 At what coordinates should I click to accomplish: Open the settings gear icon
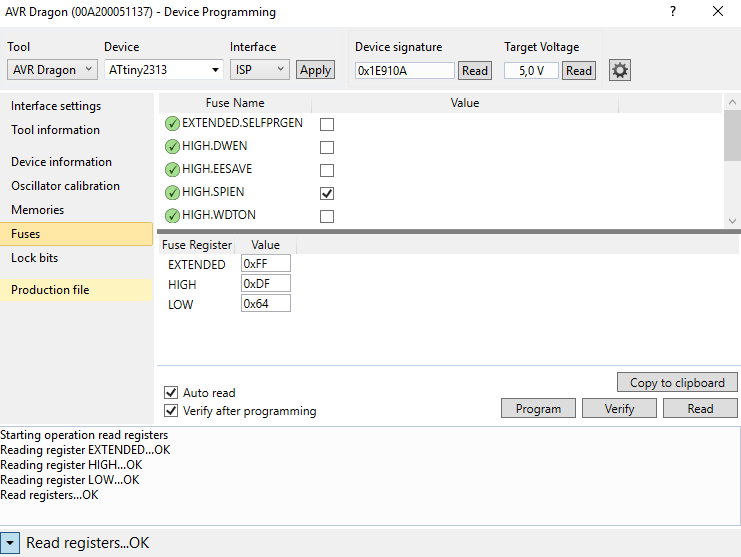tap(620, 71)
